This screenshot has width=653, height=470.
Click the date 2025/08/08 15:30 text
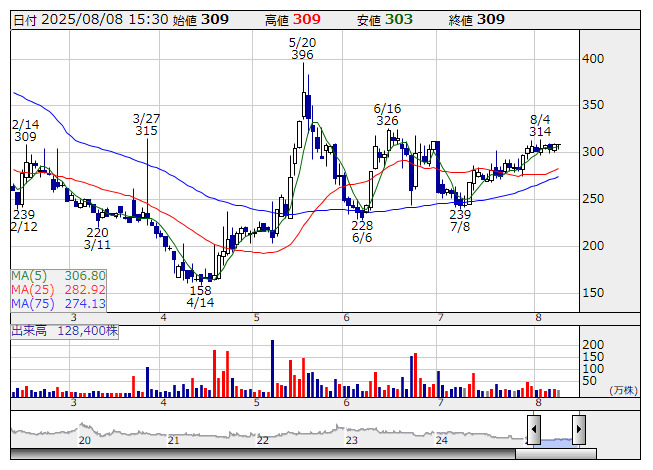pyautogui.click(x=105, y=20)
